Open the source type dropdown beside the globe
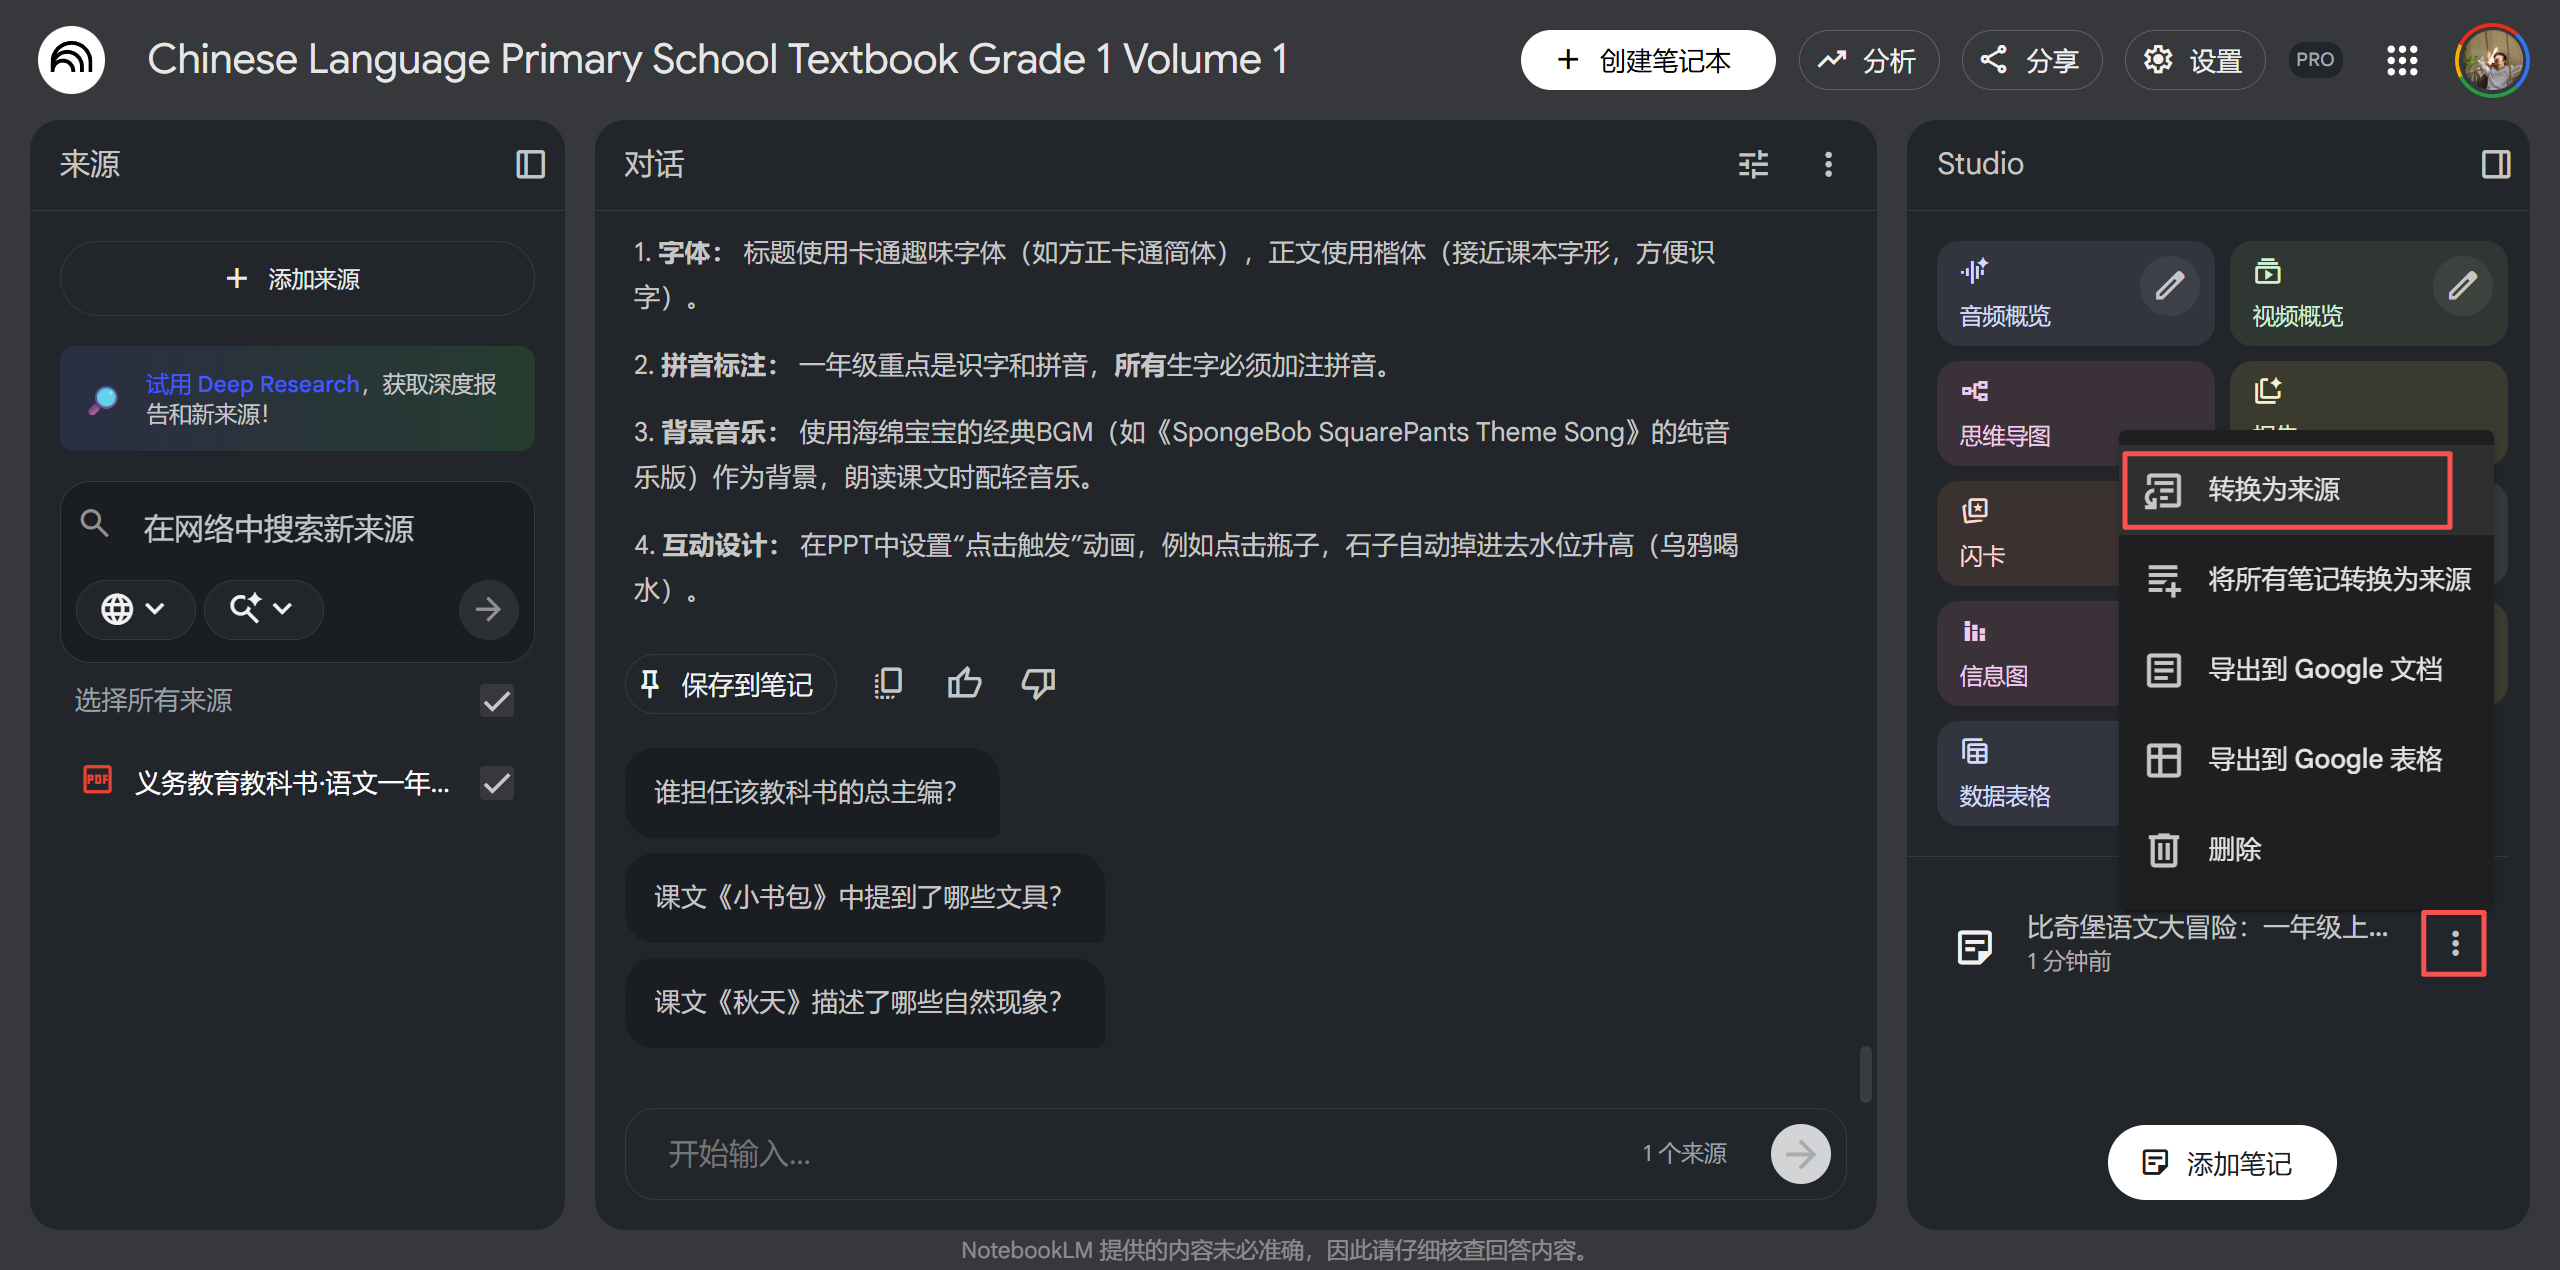The height and width of the screenshot is (1270, 2560). tap(262, 609)
